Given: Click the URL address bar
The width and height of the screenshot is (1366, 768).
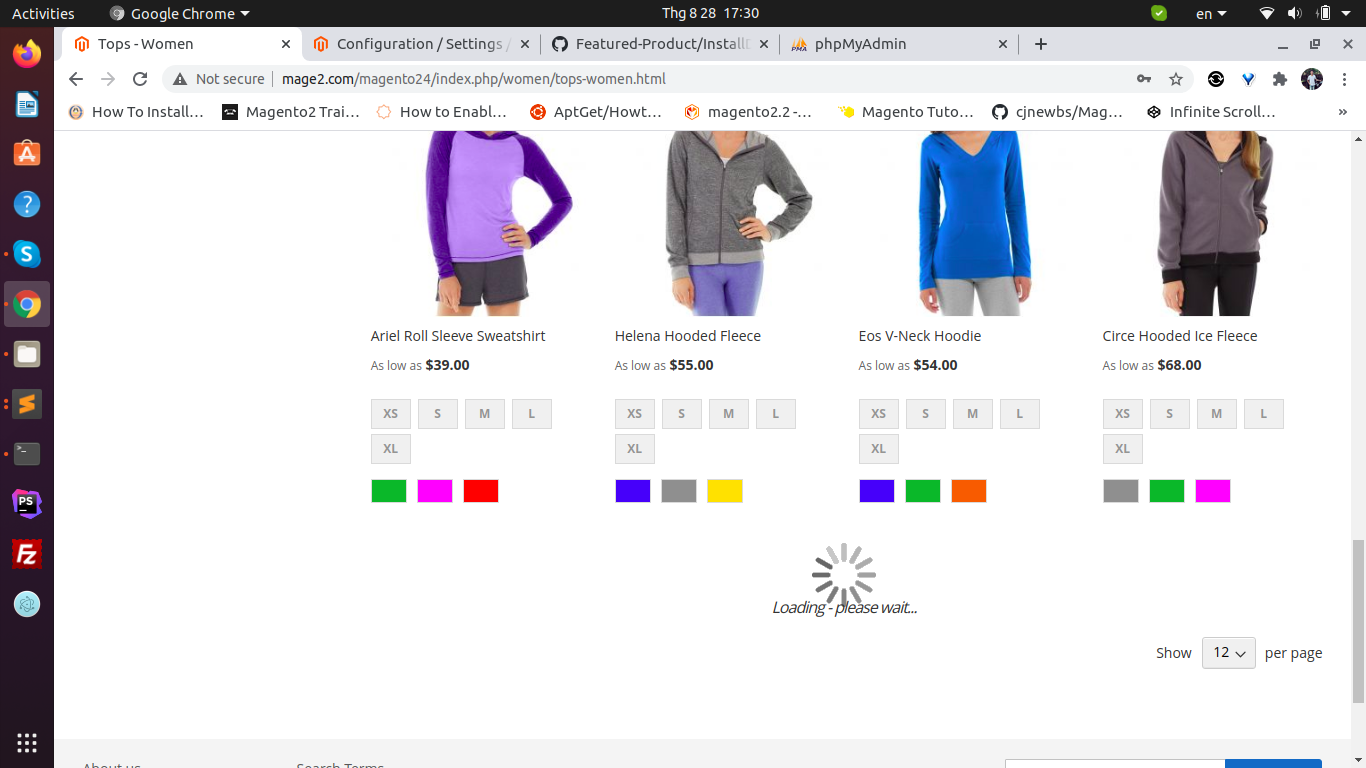Looking at the screenshot, I should (x=650, y=79).
